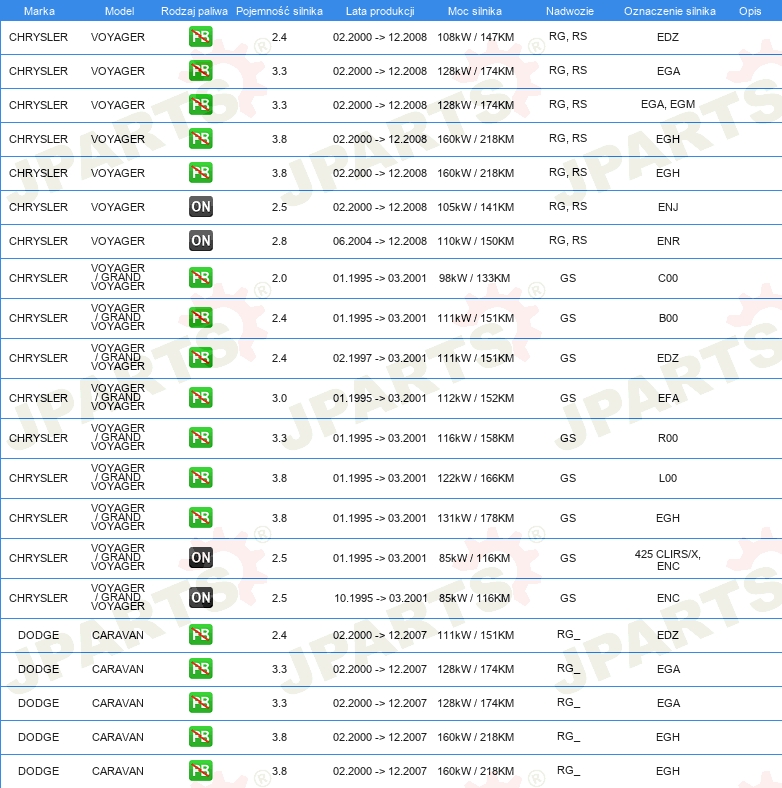Click the diesel ON icon in the ENR engine row
The height and width of the screenshot is (788, 782).
[x=200, y=241]
